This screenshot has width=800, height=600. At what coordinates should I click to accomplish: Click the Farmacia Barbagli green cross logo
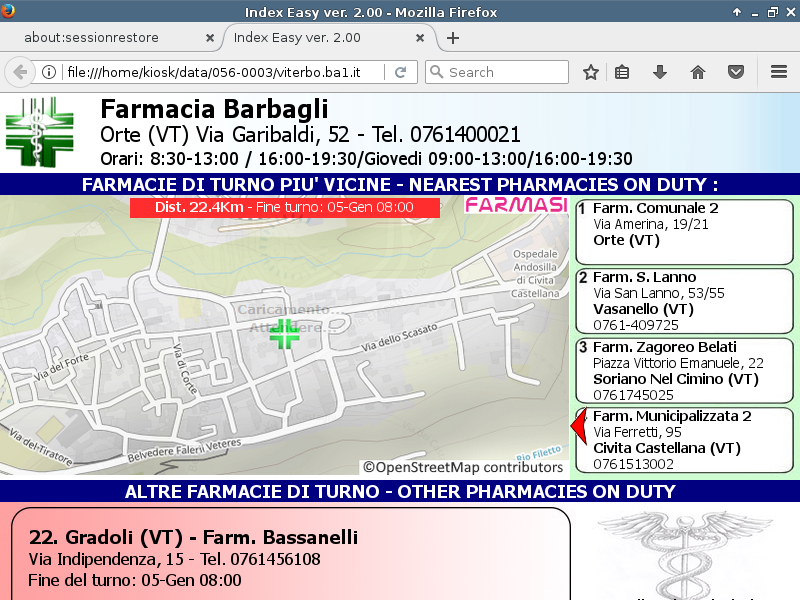(40, 132)
